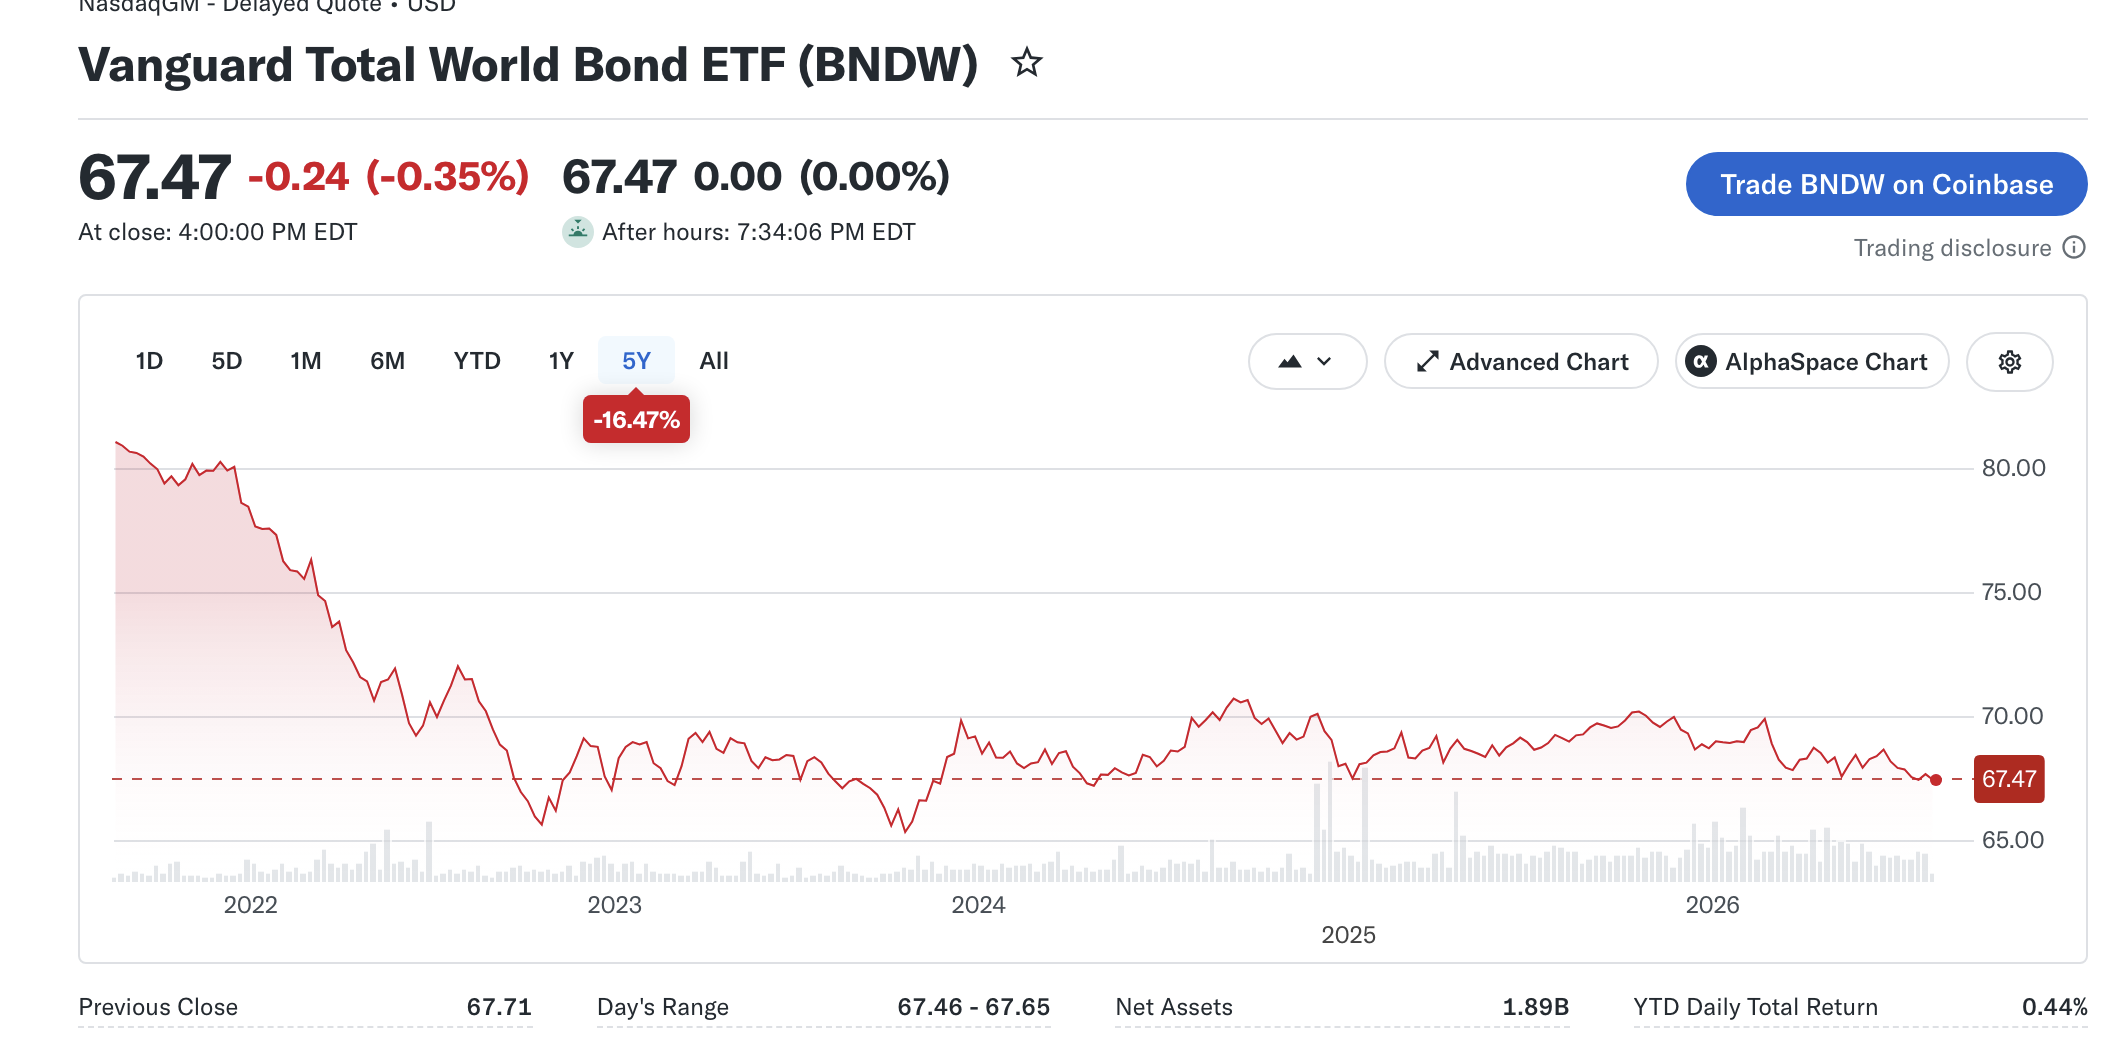
Task: Click the mountain chart type icon
Action: [x=1290, y=362]
